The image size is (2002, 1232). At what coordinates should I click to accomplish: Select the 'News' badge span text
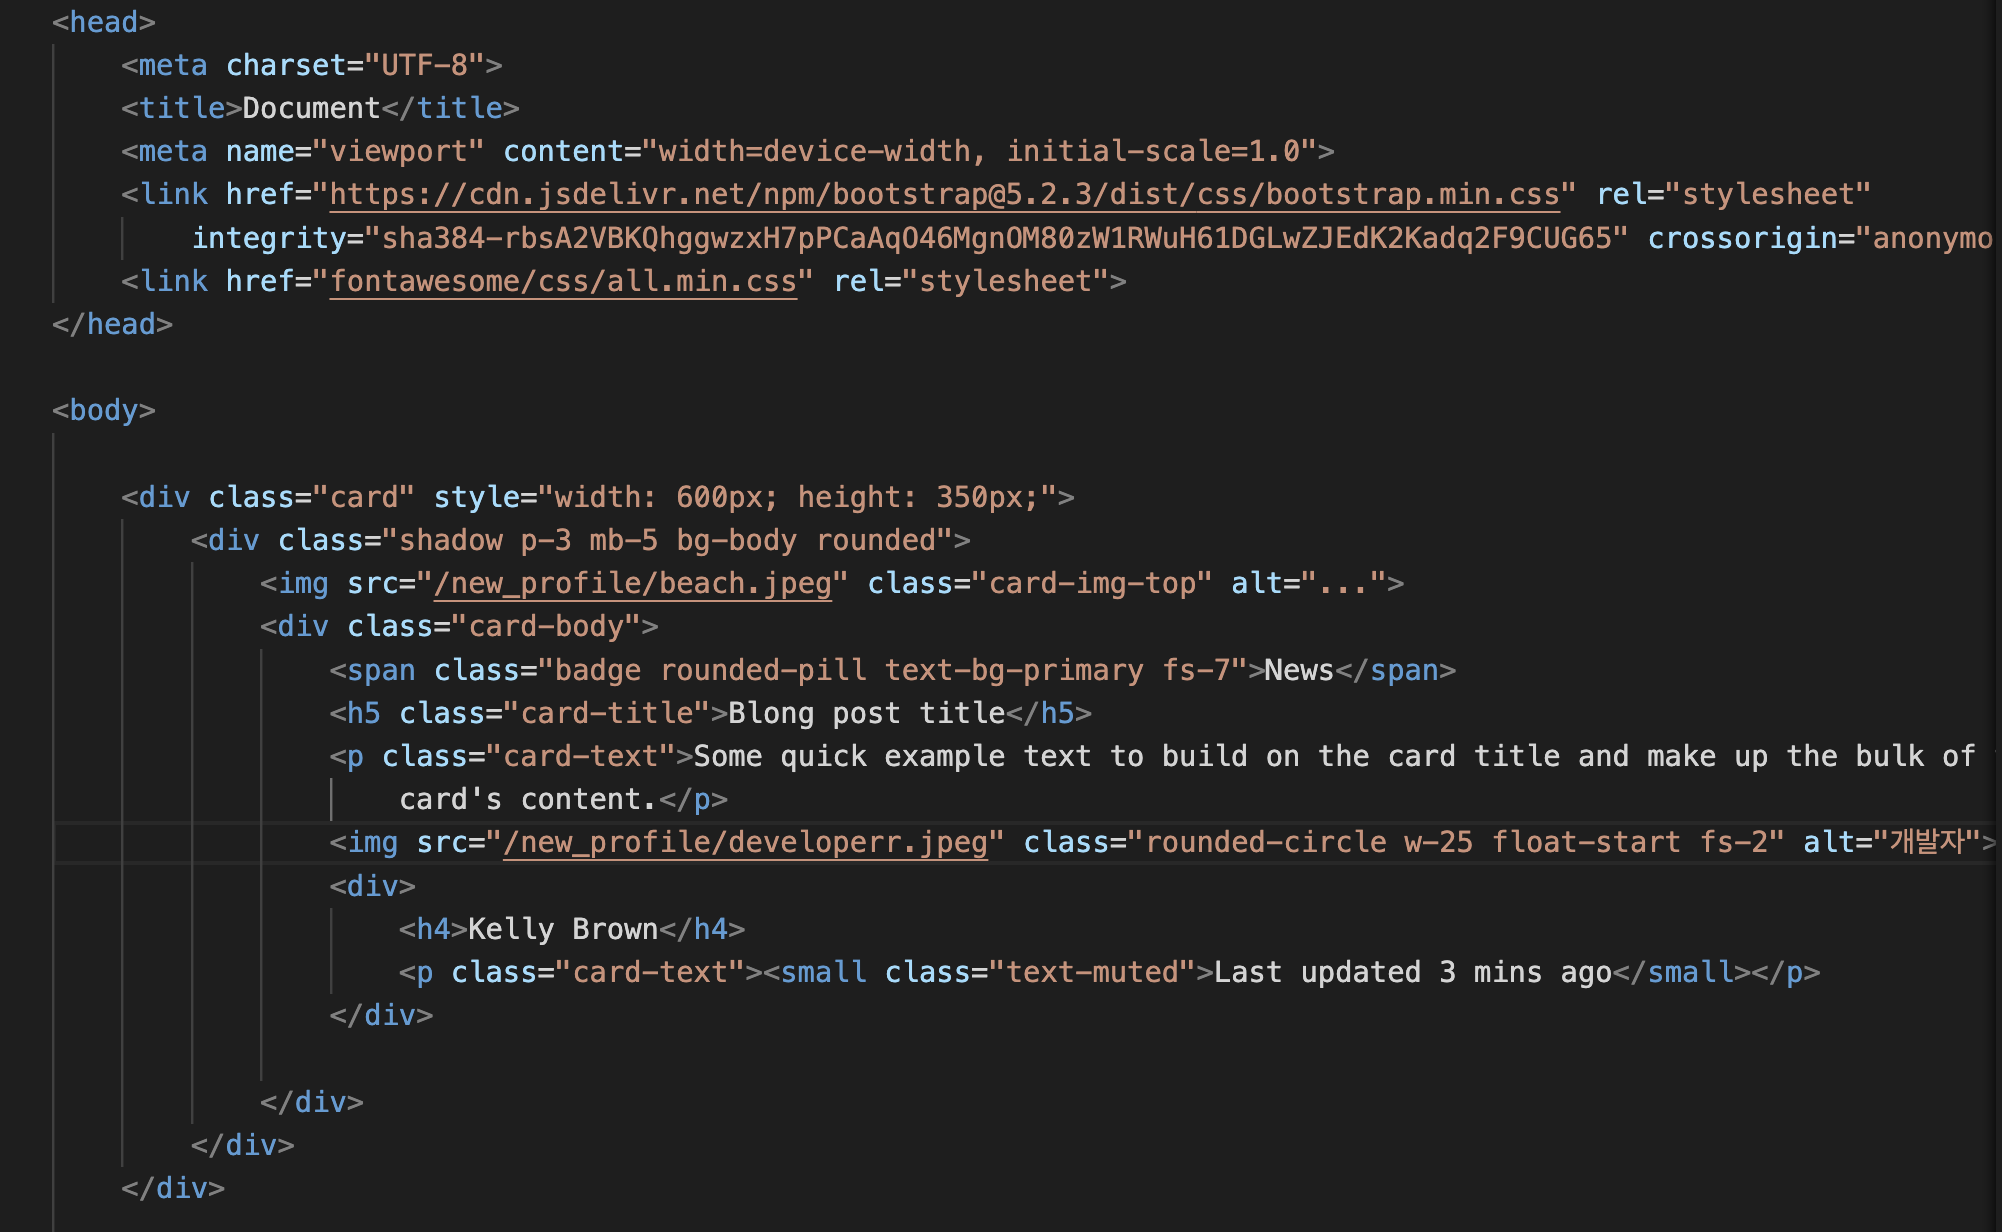[1299, 670]
